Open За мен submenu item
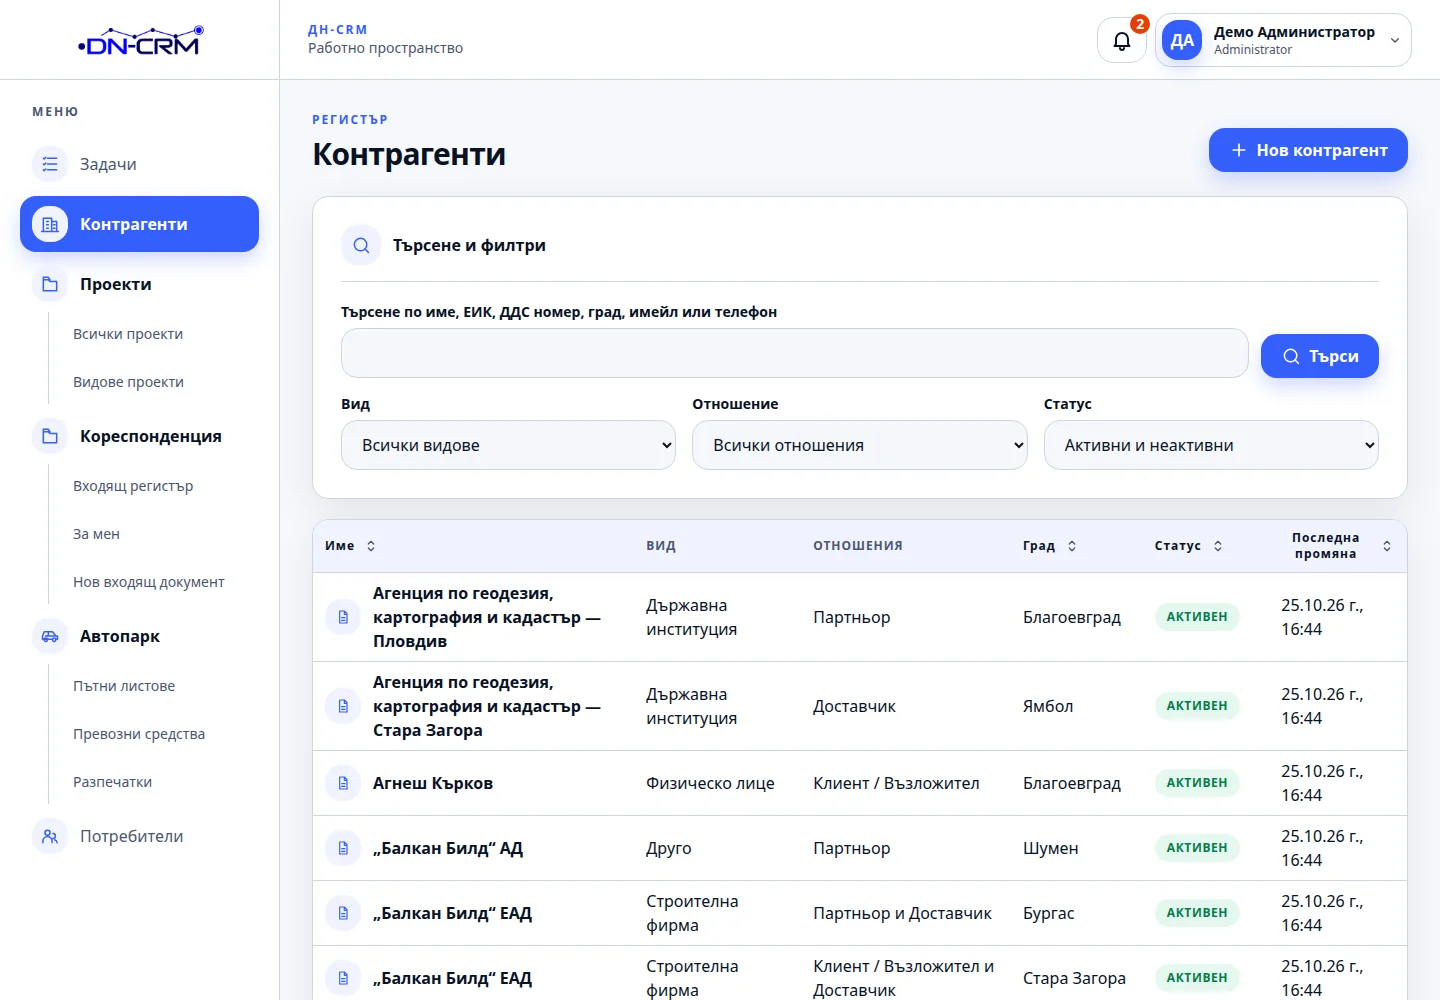Screen dimensions: 1440x1000 click(x=96, y=534)
